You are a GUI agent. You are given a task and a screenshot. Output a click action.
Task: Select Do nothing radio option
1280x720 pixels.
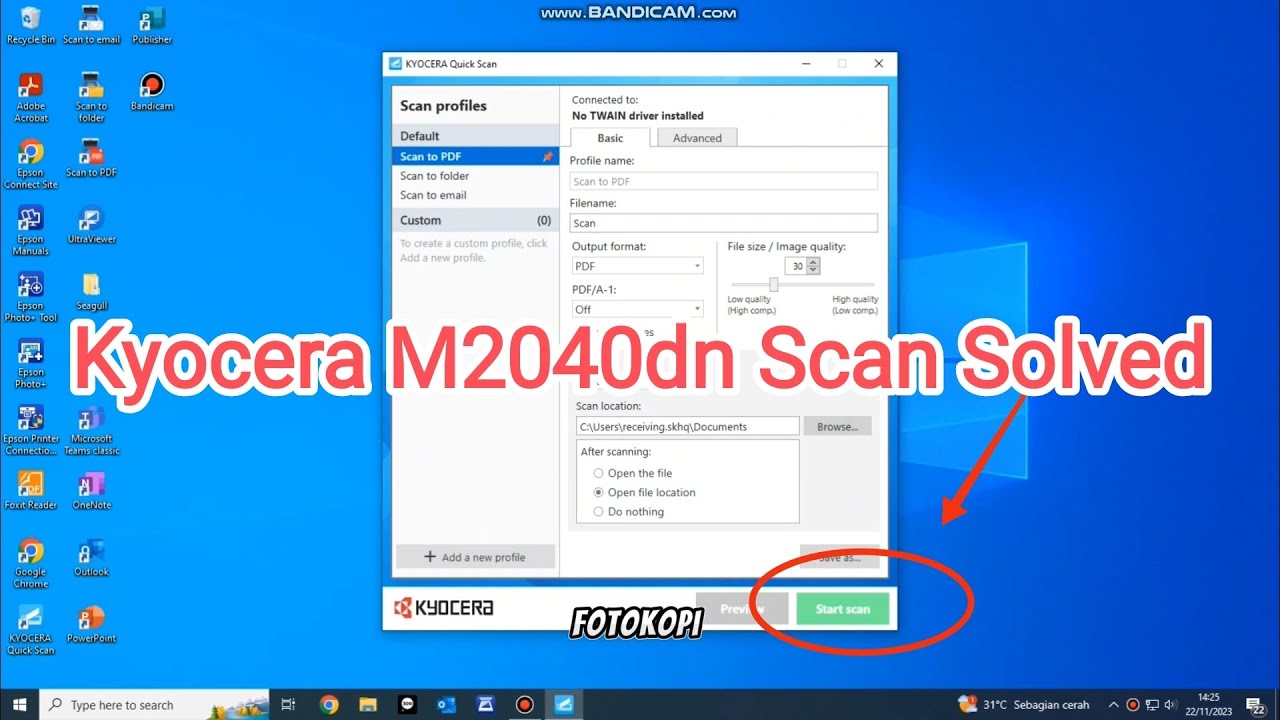pyautogui.click(x=599, y=511)
